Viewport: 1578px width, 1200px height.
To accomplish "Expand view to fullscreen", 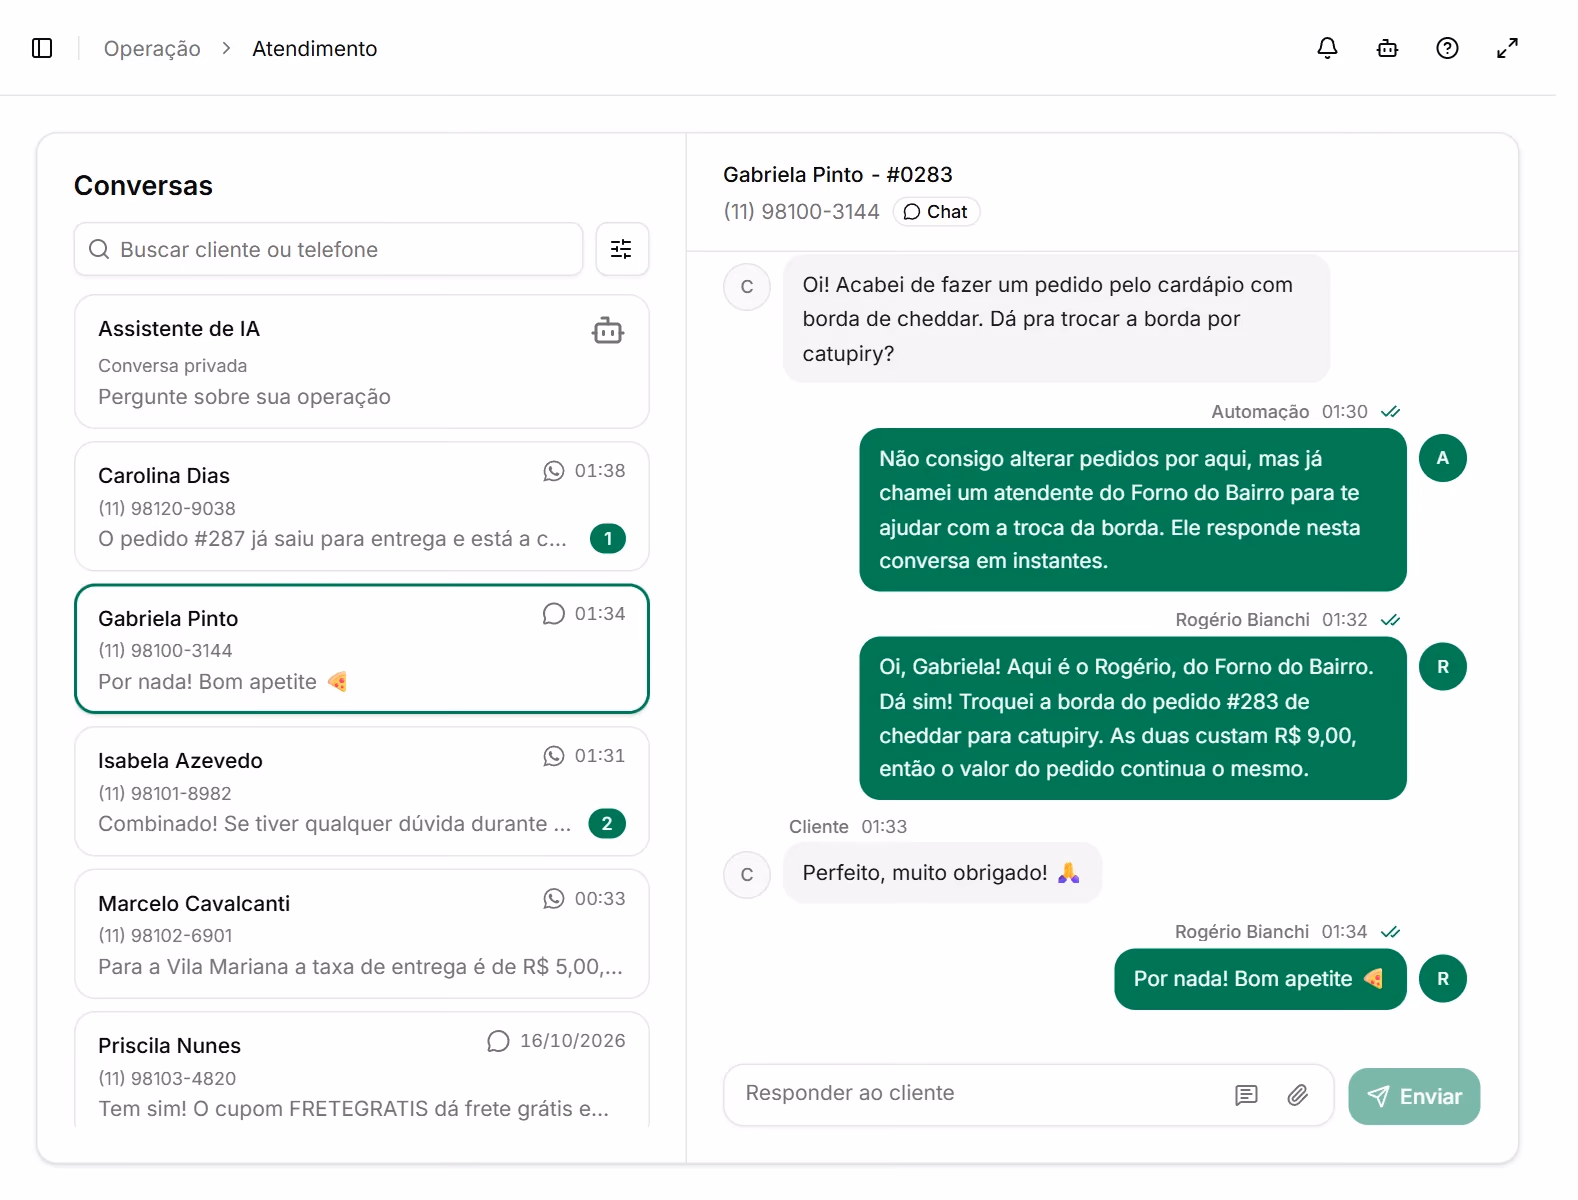I will coord(1507,48).
